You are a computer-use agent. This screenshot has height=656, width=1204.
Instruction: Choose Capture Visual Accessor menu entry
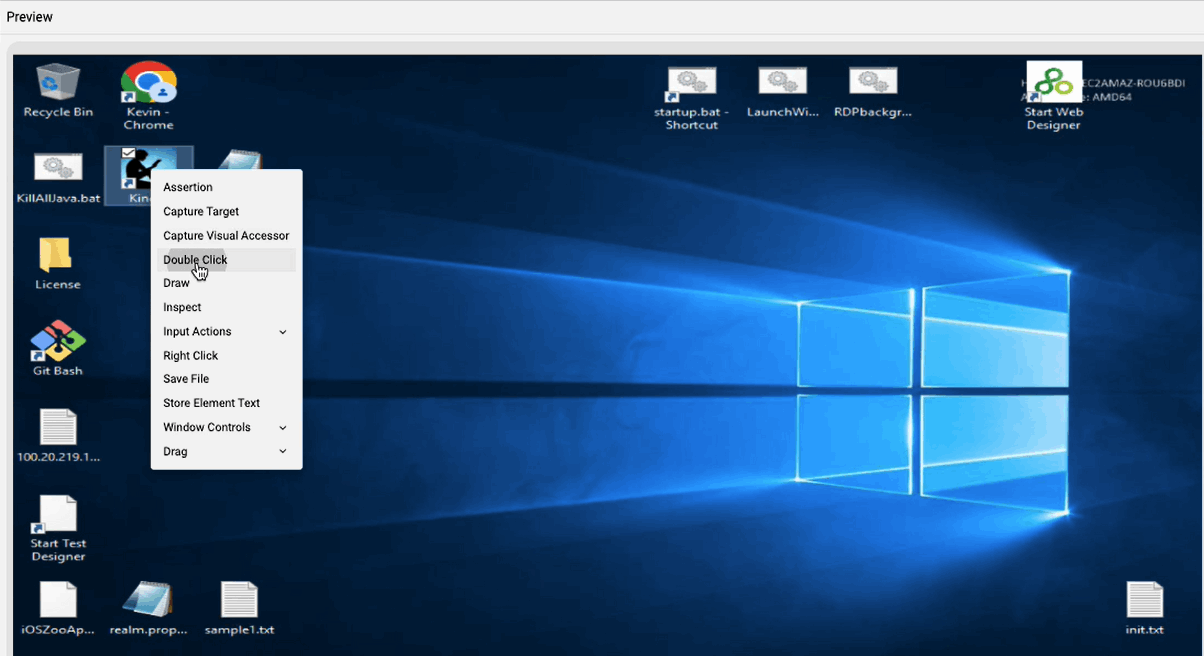click(226, 236)
